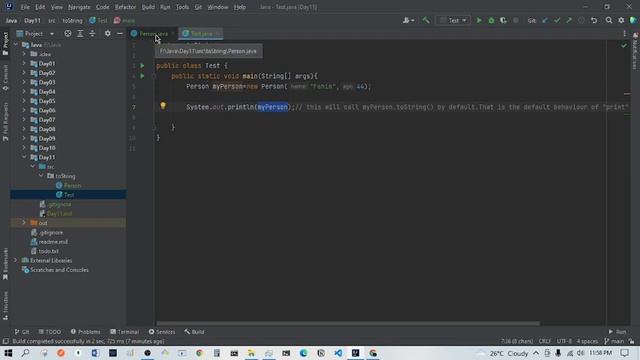Toggle the Commit tool window stripe
Screen dimensions: 640x360
point(5,78)
